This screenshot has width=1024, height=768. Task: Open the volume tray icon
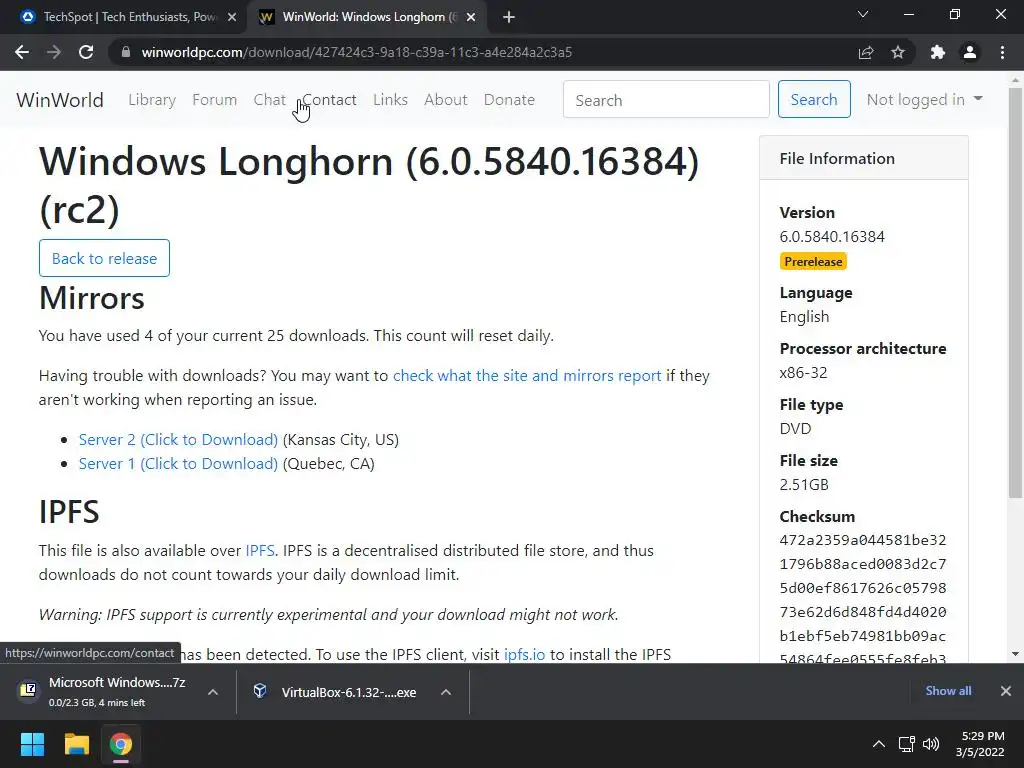coord(931,744)
